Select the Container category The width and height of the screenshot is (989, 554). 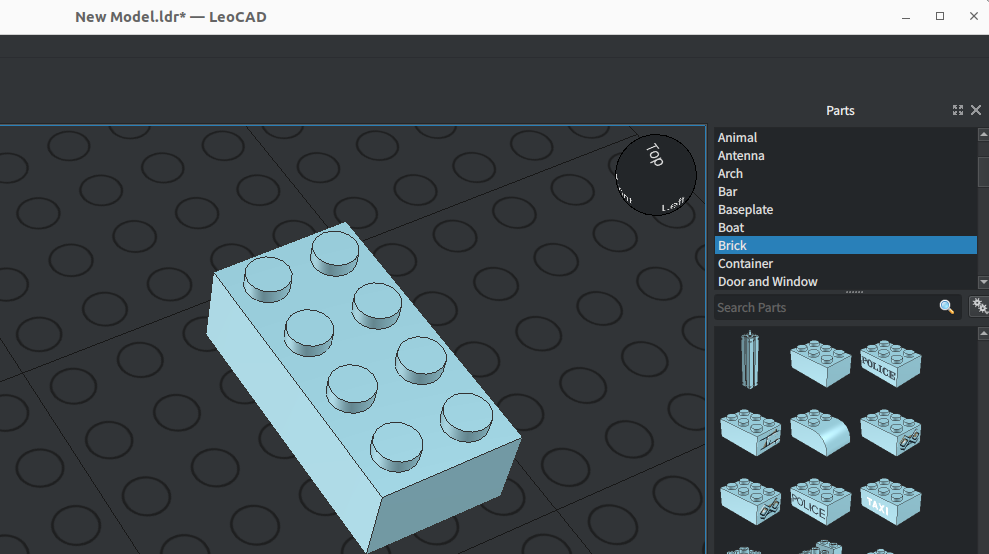pos(845,263)
